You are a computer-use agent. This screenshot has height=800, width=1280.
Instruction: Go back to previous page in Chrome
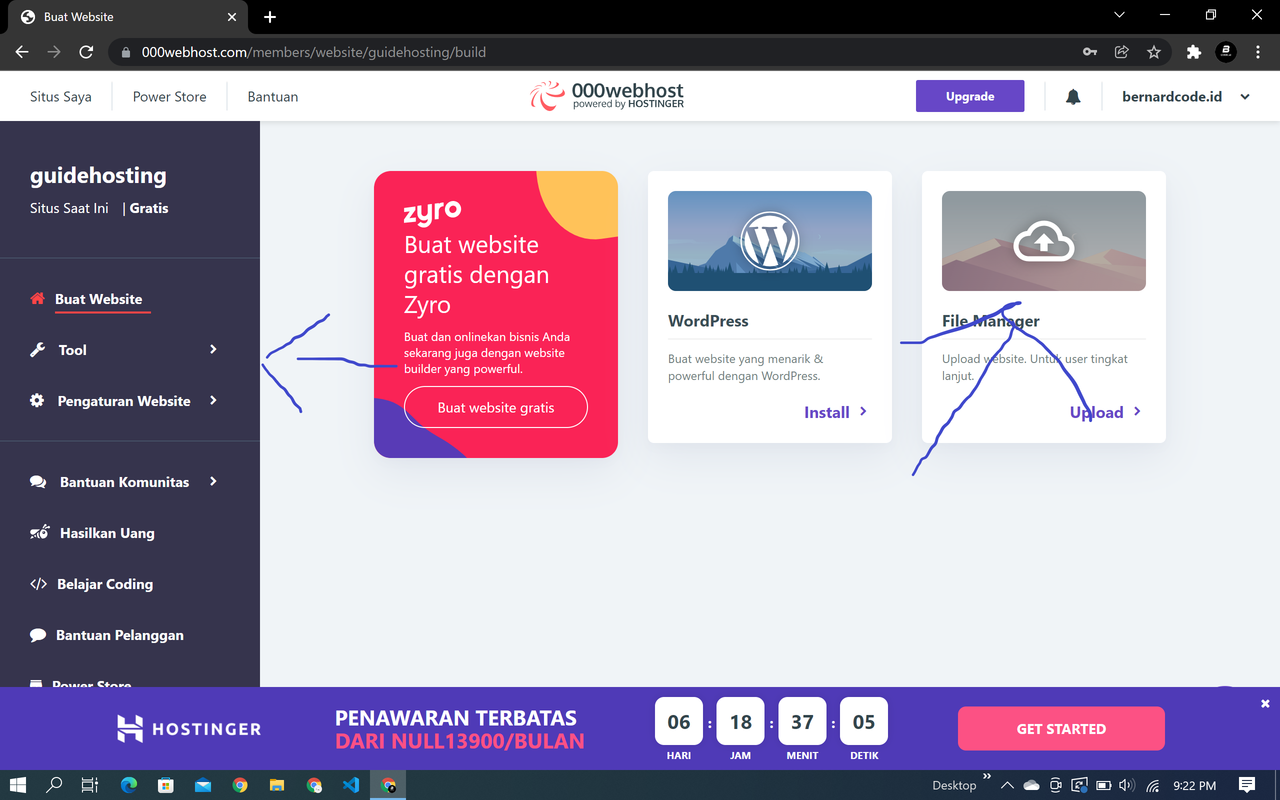[22, 52]
